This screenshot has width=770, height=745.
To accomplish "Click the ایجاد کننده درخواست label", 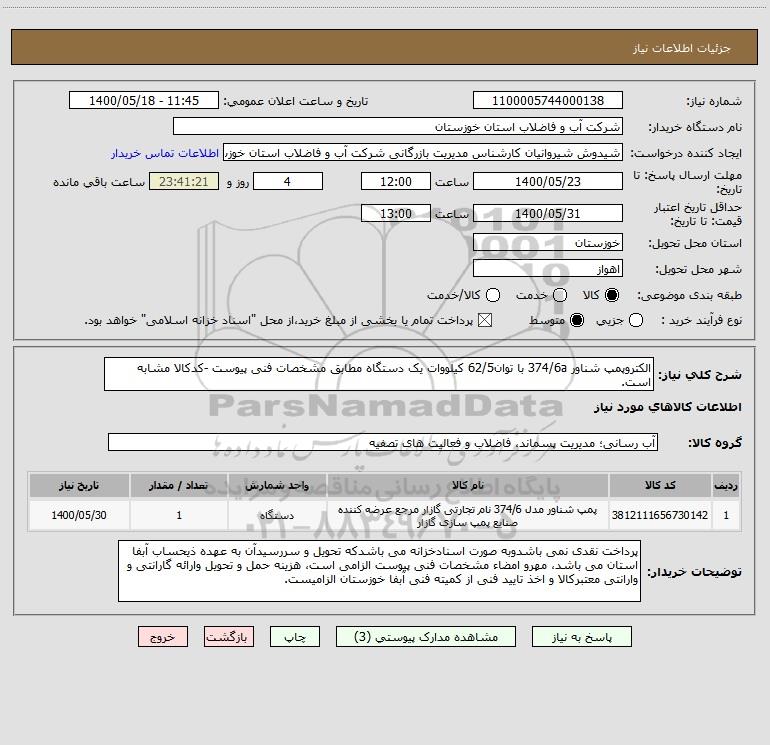I will (x=686, y=153).
